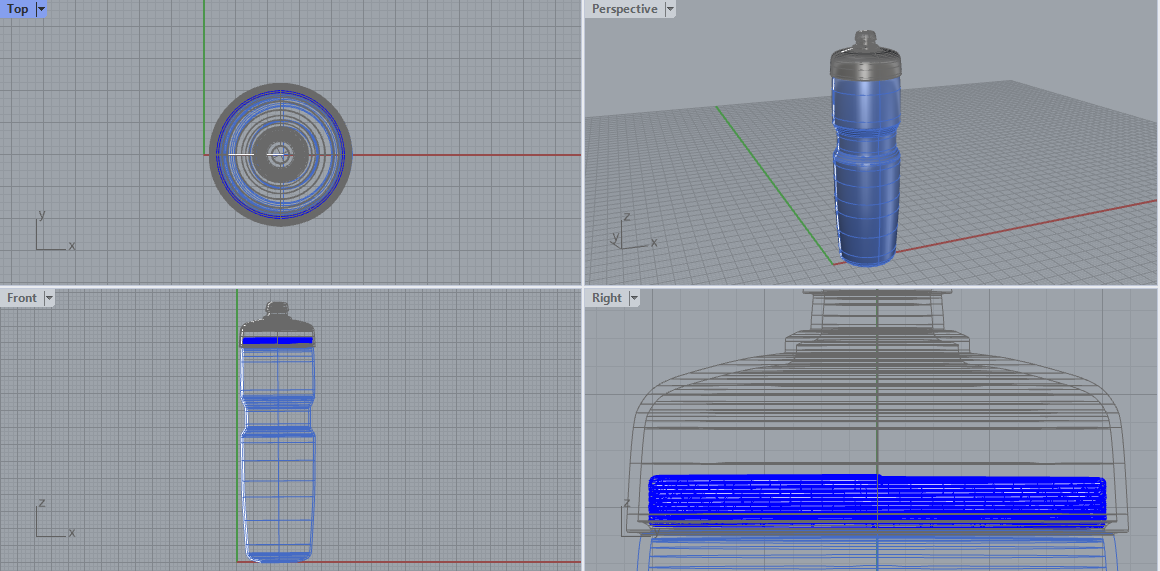Select the gray cap wireframe in Right viewport

coord(877,414)
